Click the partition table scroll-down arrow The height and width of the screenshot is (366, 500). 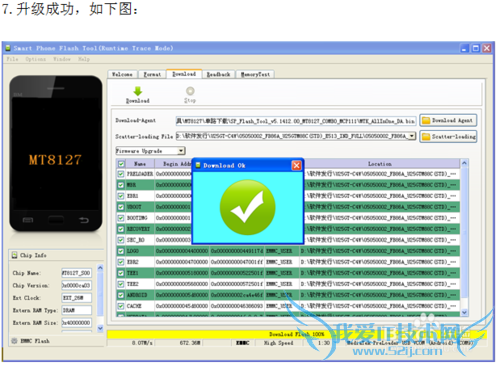464,312
